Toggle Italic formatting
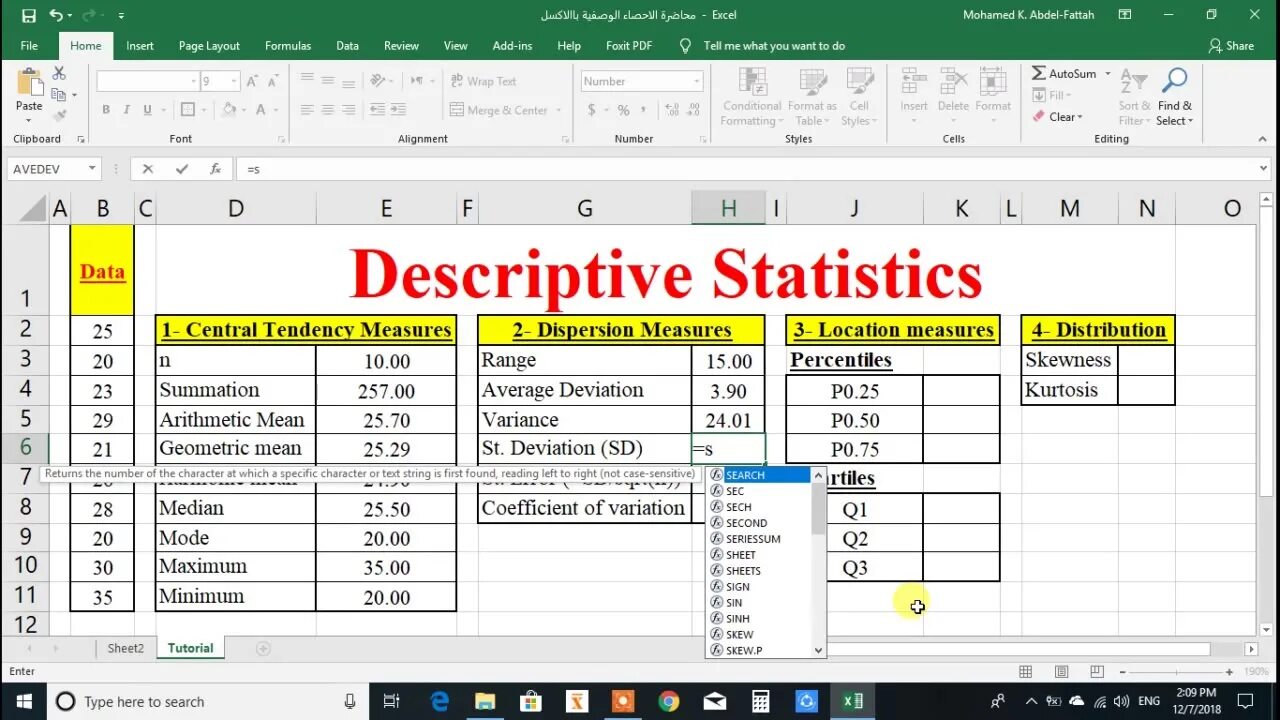Viewport: 1280px width, 720px height. pyautogui.click(x=127, y=110)
